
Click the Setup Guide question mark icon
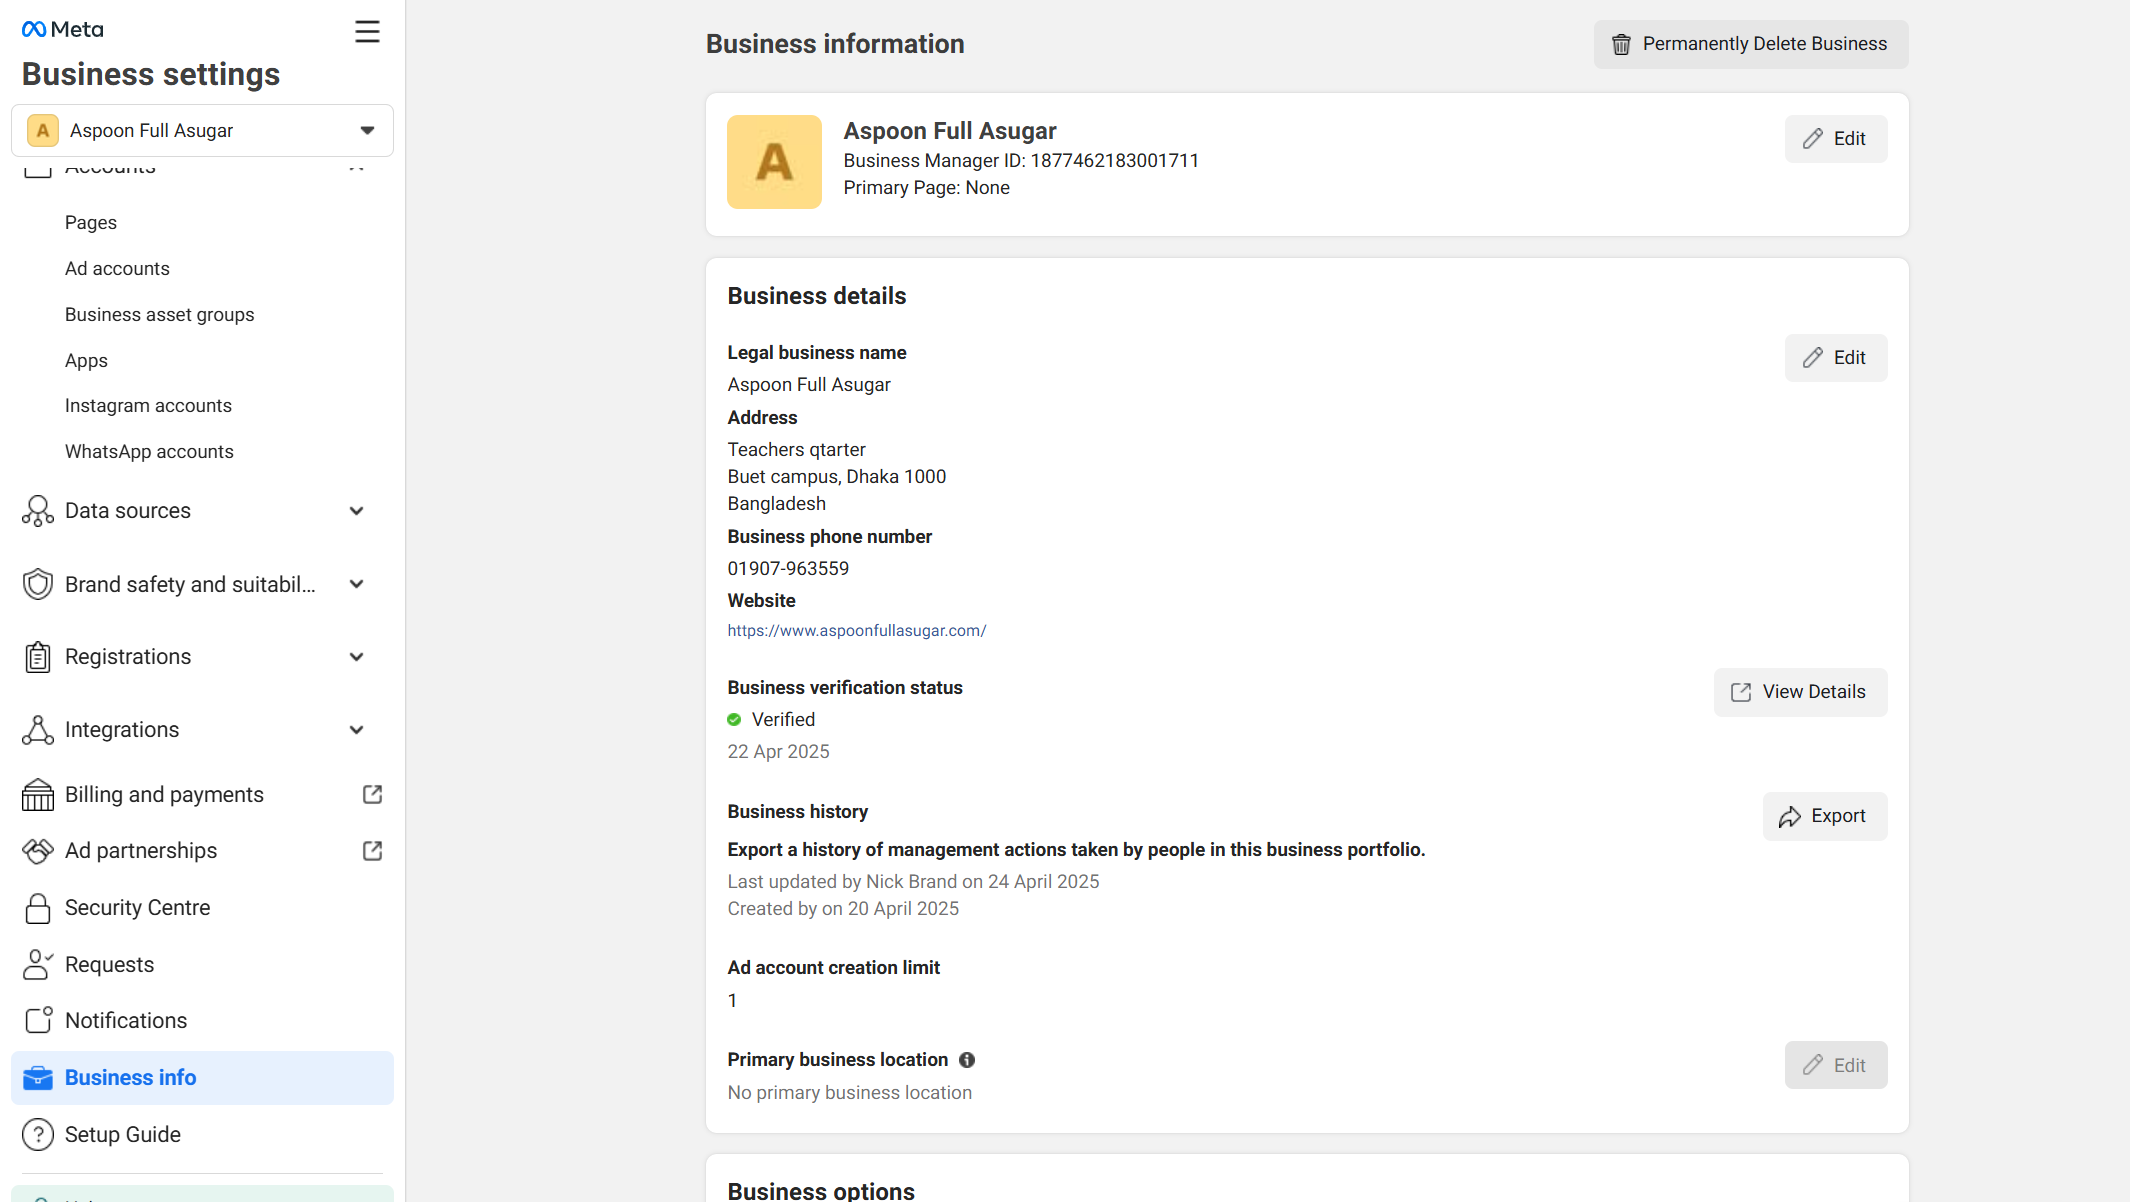tap(38, 1135)
